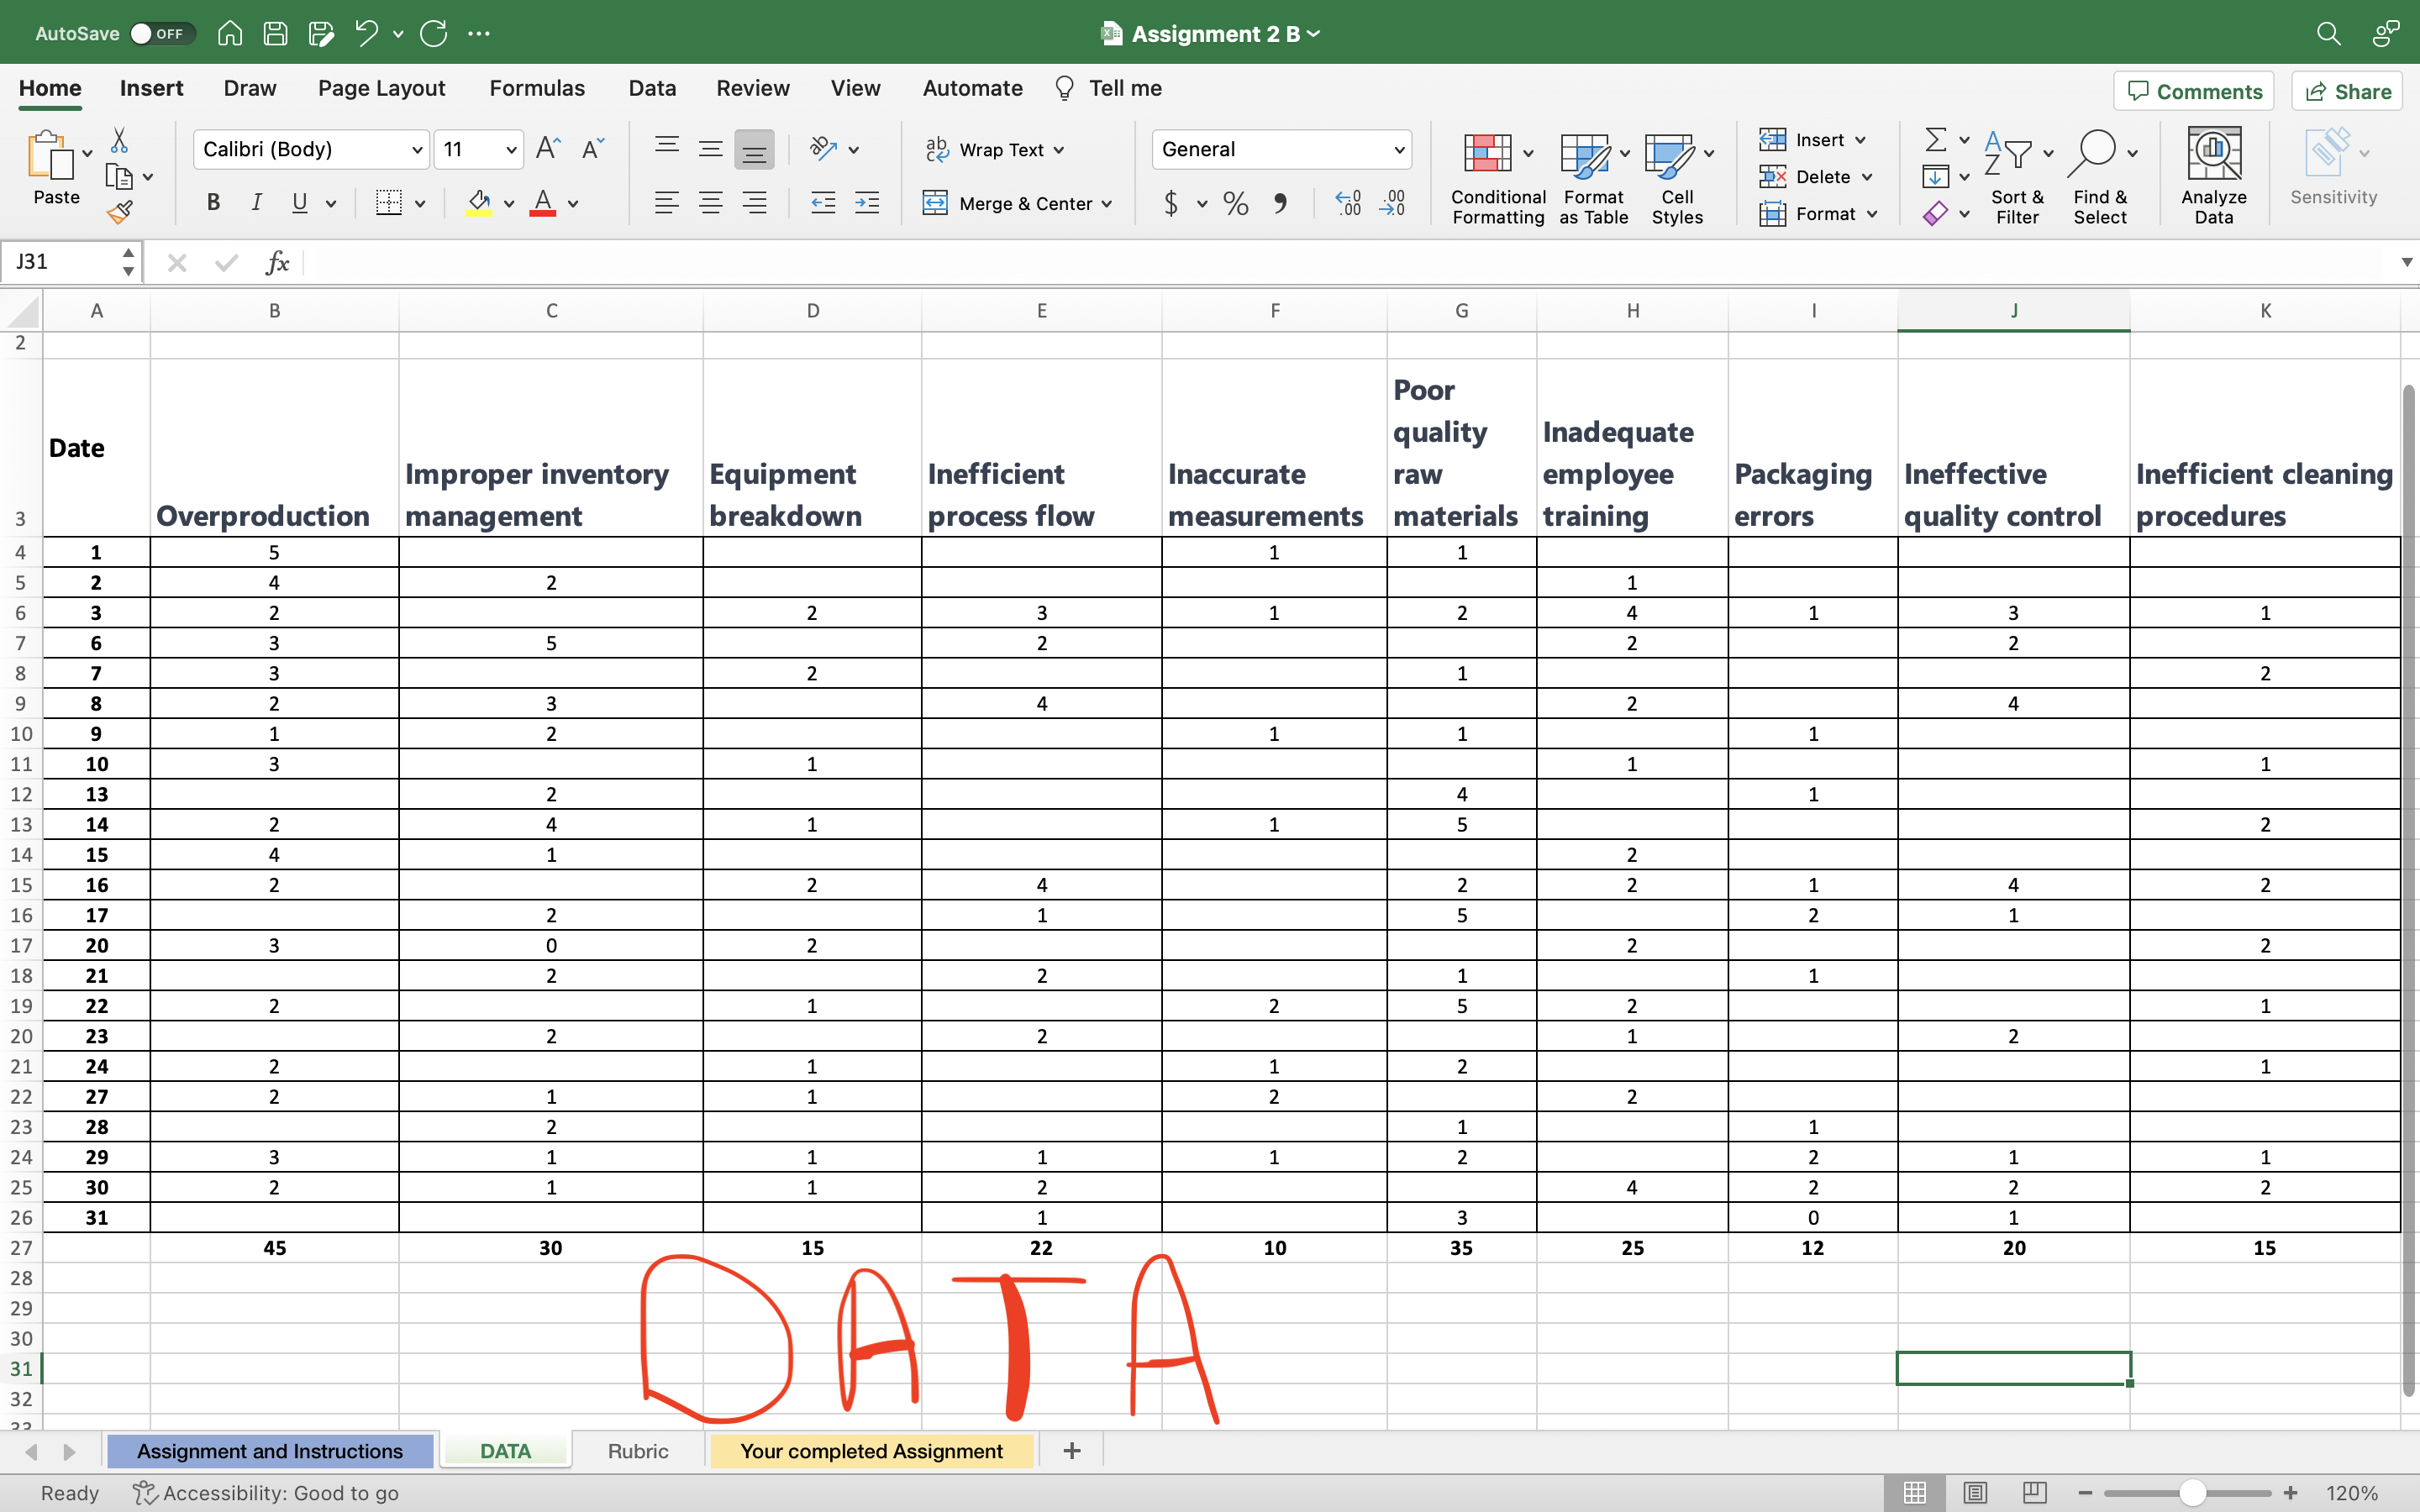Open the Comments panel
Image resolution: width=2420 pixels, height=1512 pixels.
[x=2193, y=90]
